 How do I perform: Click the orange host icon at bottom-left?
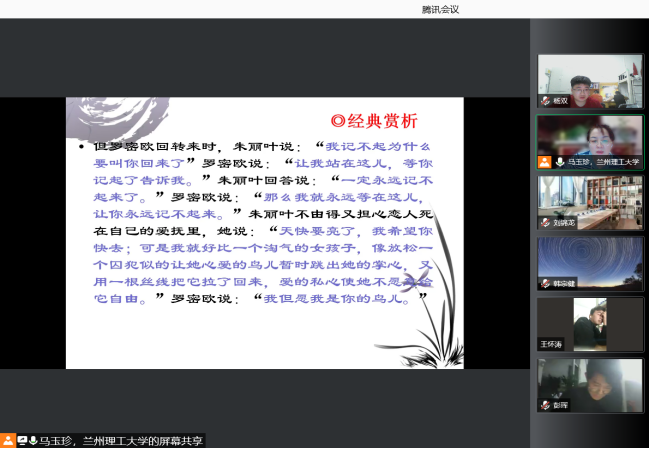pyautogui.click(x=8, y=441)
